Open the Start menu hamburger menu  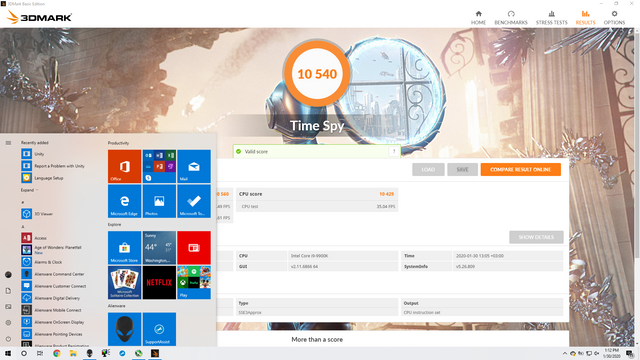(8, 143)
